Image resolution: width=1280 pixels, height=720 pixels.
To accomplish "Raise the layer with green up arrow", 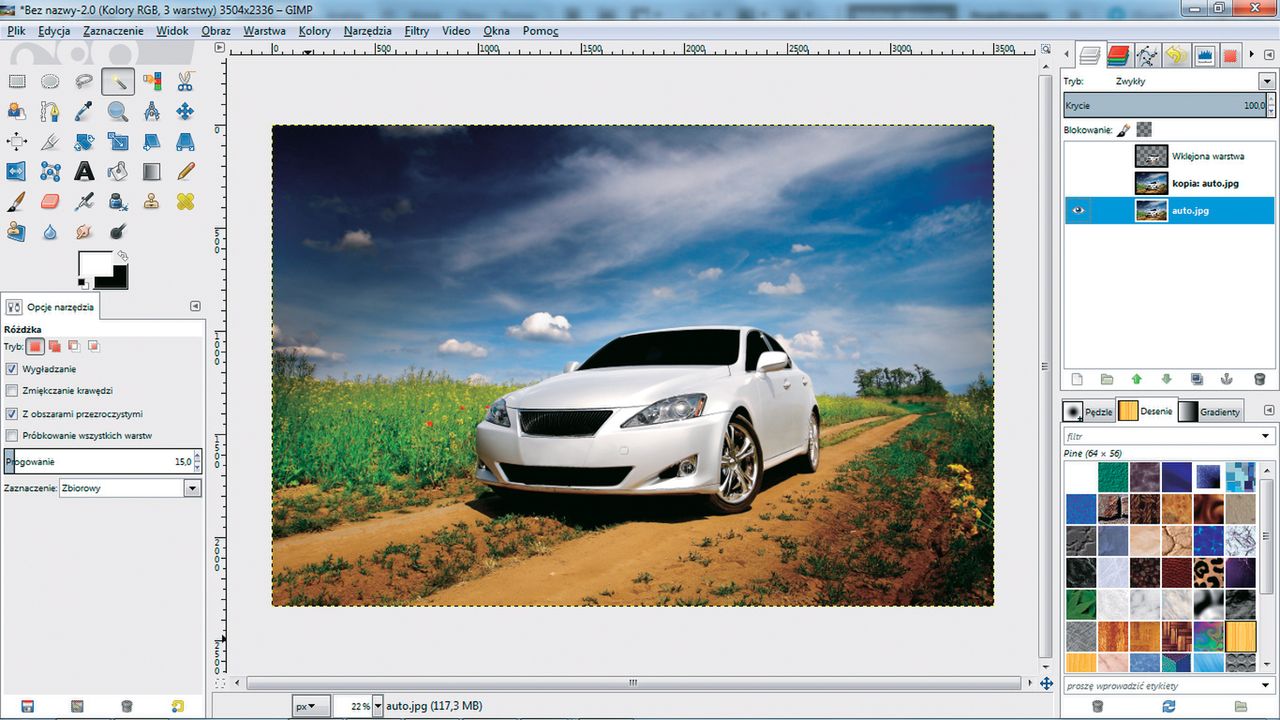I will (1137, 379).
